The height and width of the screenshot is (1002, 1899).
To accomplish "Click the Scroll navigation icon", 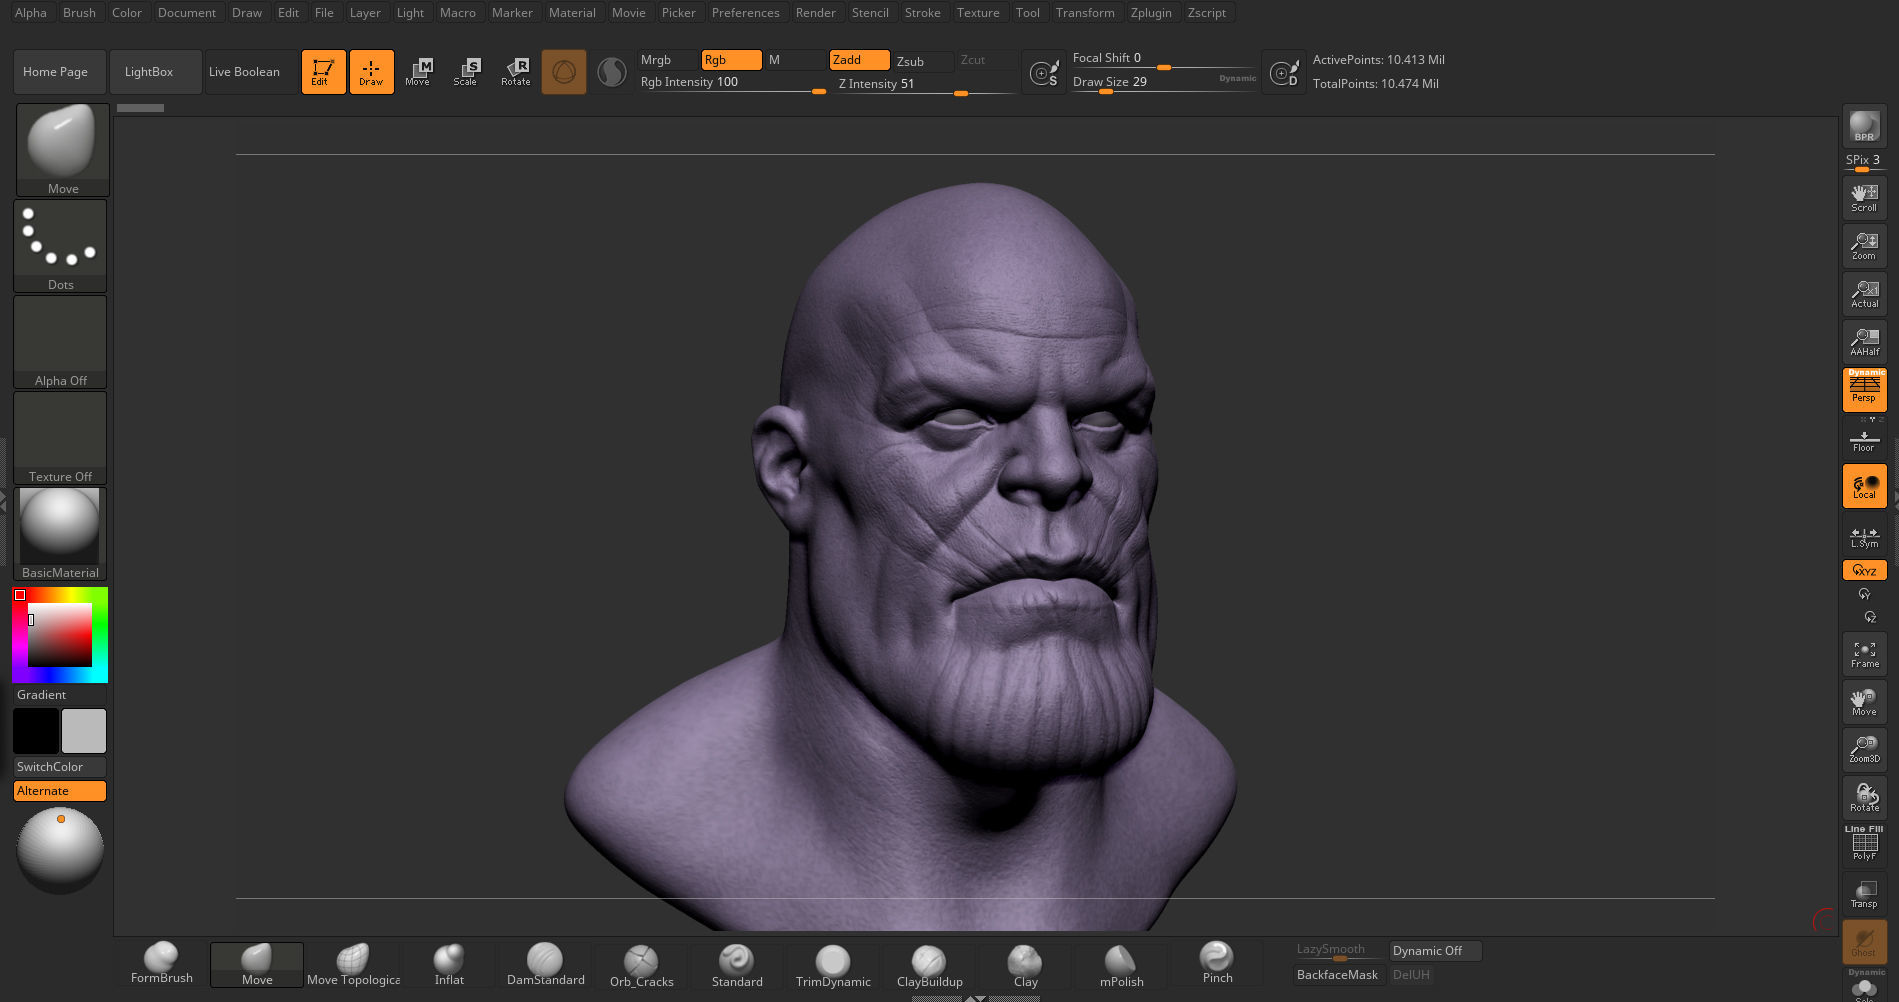I will click(1864, 197).
